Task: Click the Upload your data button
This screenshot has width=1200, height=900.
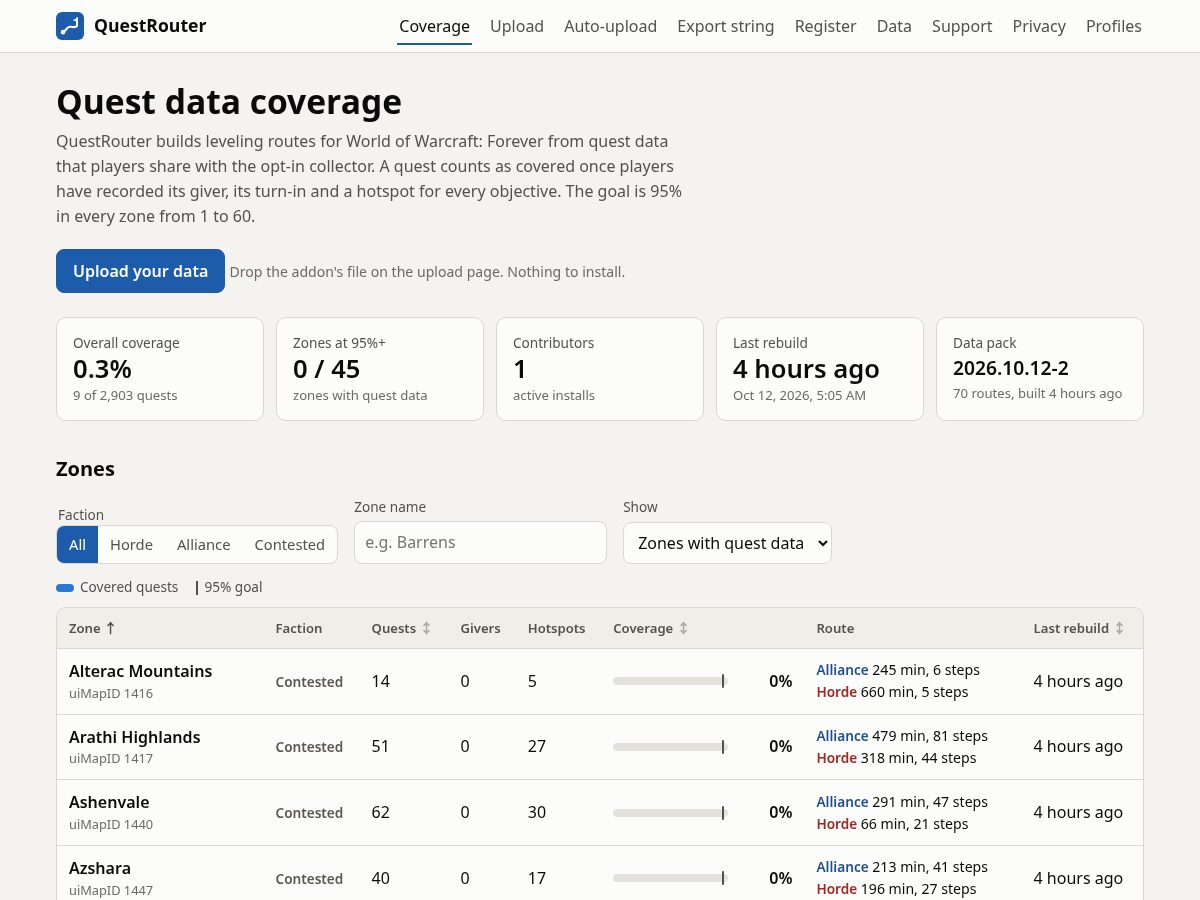Action: [x=140, y=271]
